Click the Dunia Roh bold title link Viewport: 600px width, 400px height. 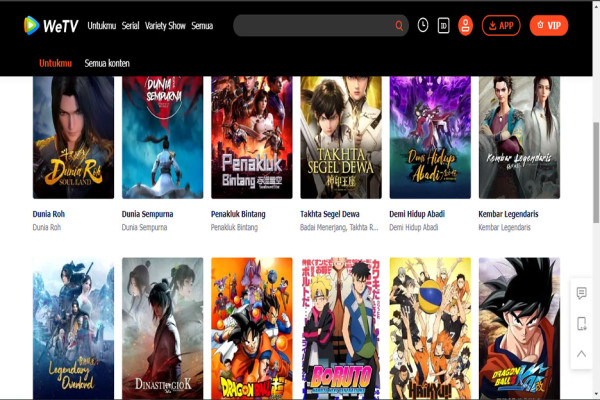pos(49,214)
